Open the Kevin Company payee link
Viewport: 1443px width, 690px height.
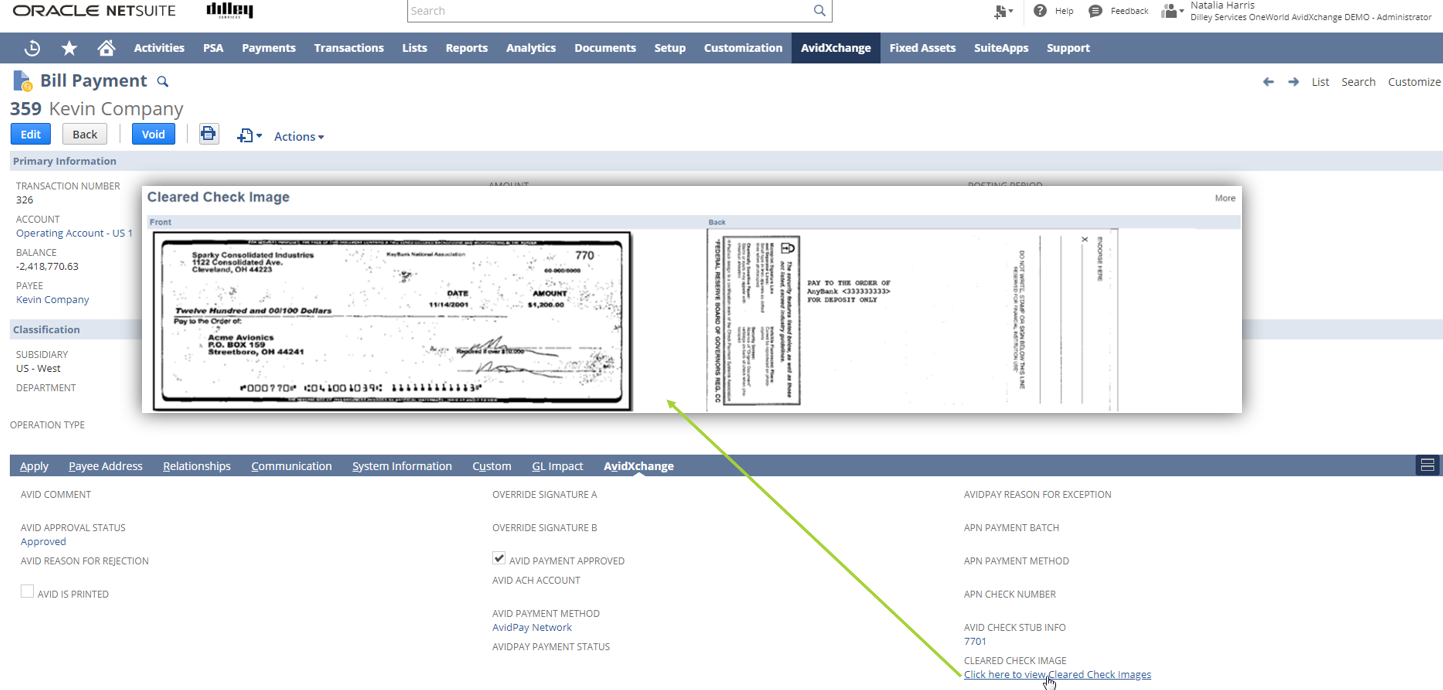tap(53, 299)
